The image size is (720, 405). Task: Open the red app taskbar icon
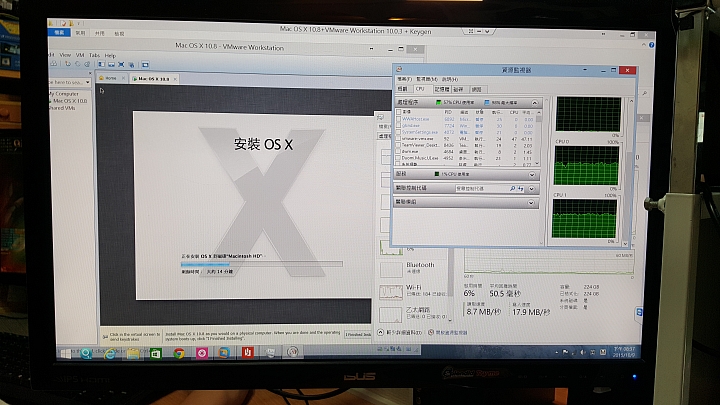pos(248,352)
